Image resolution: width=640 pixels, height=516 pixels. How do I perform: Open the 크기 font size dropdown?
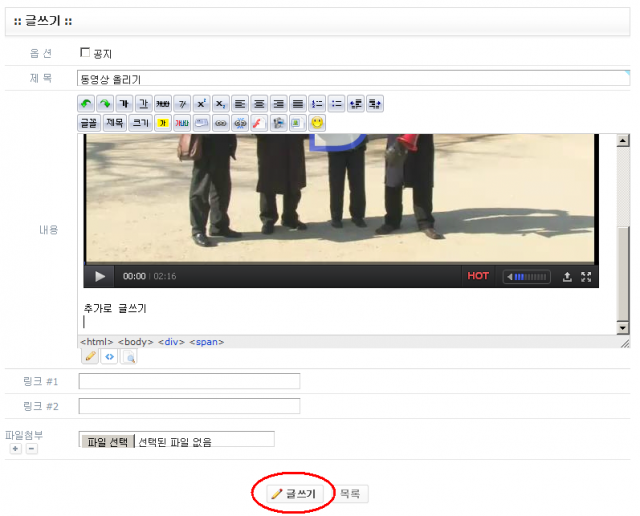(x=141, y=123)
